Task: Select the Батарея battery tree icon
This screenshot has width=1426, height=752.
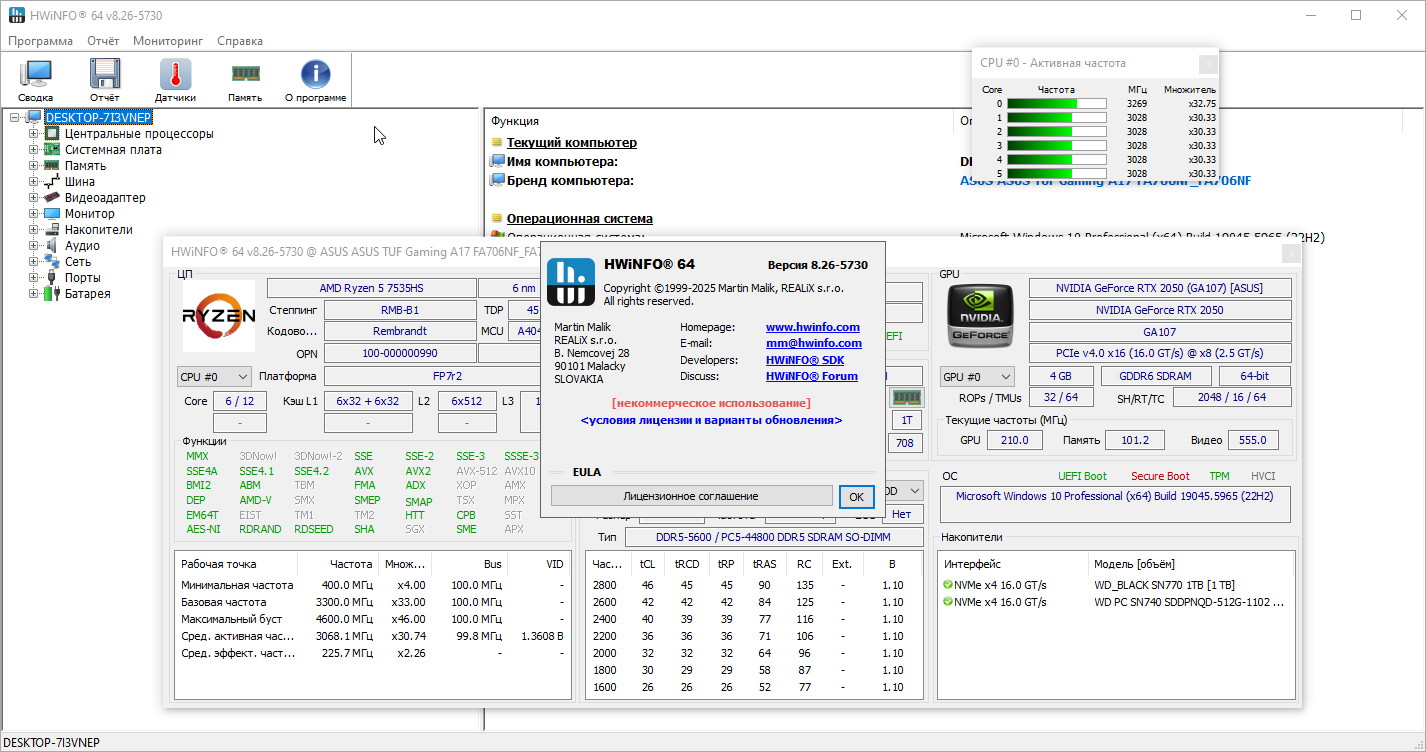Action: 52,294
